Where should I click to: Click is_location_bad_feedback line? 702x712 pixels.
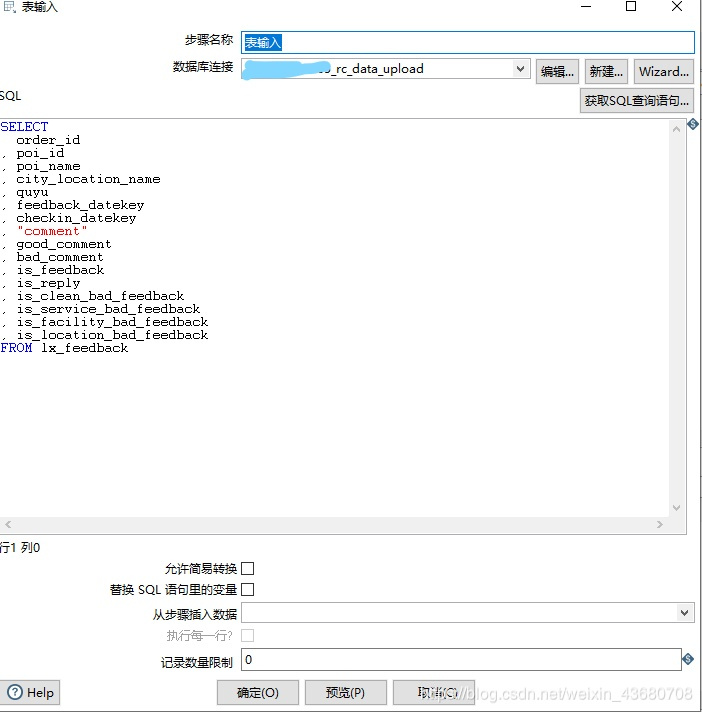(112, 335)
